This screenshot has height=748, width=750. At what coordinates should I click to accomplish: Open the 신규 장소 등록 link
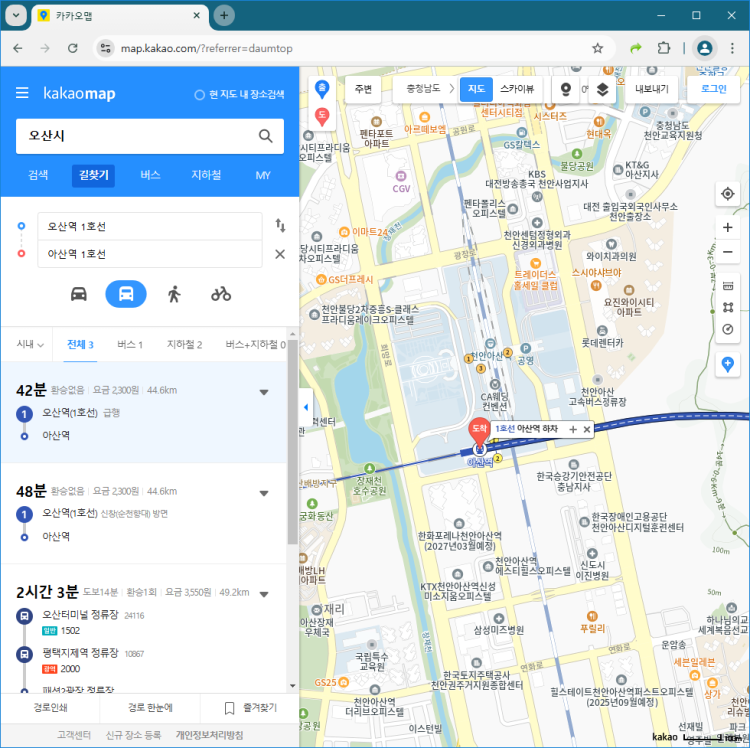133,735
